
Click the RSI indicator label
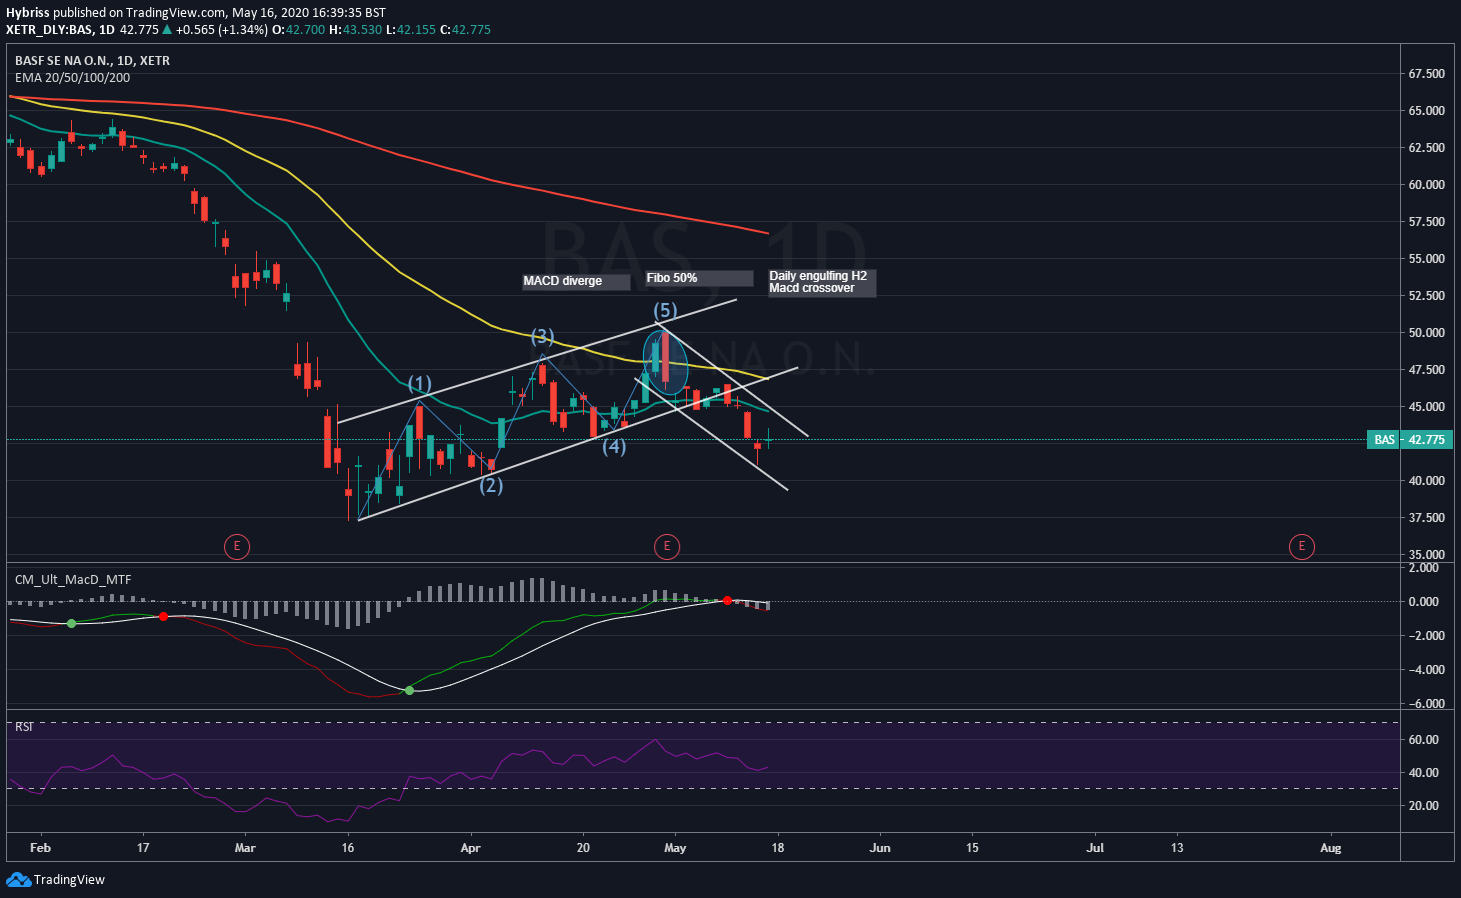(24, 727)
